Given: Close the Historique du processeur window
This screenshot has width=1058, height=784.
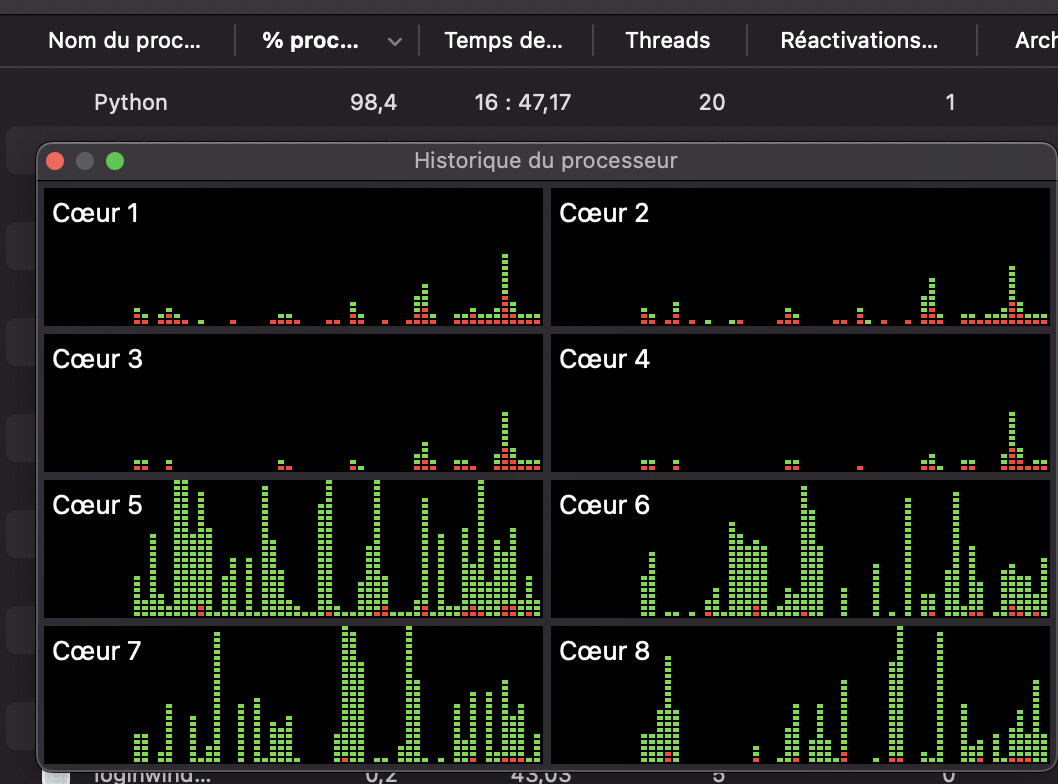Looking at the screenshot, I should [x=55, y=161].
